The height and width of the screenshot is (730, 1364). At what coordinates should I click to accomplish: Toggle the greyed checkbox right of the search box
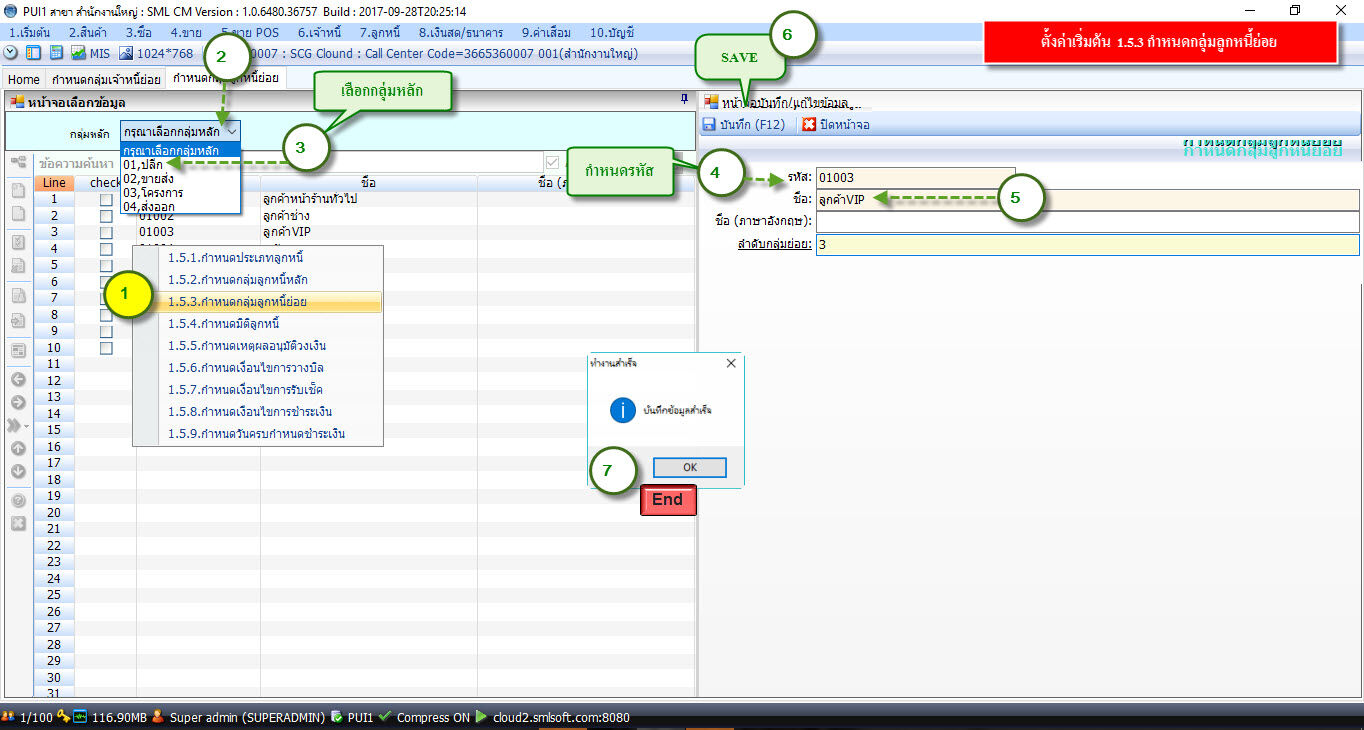[553, 162]
